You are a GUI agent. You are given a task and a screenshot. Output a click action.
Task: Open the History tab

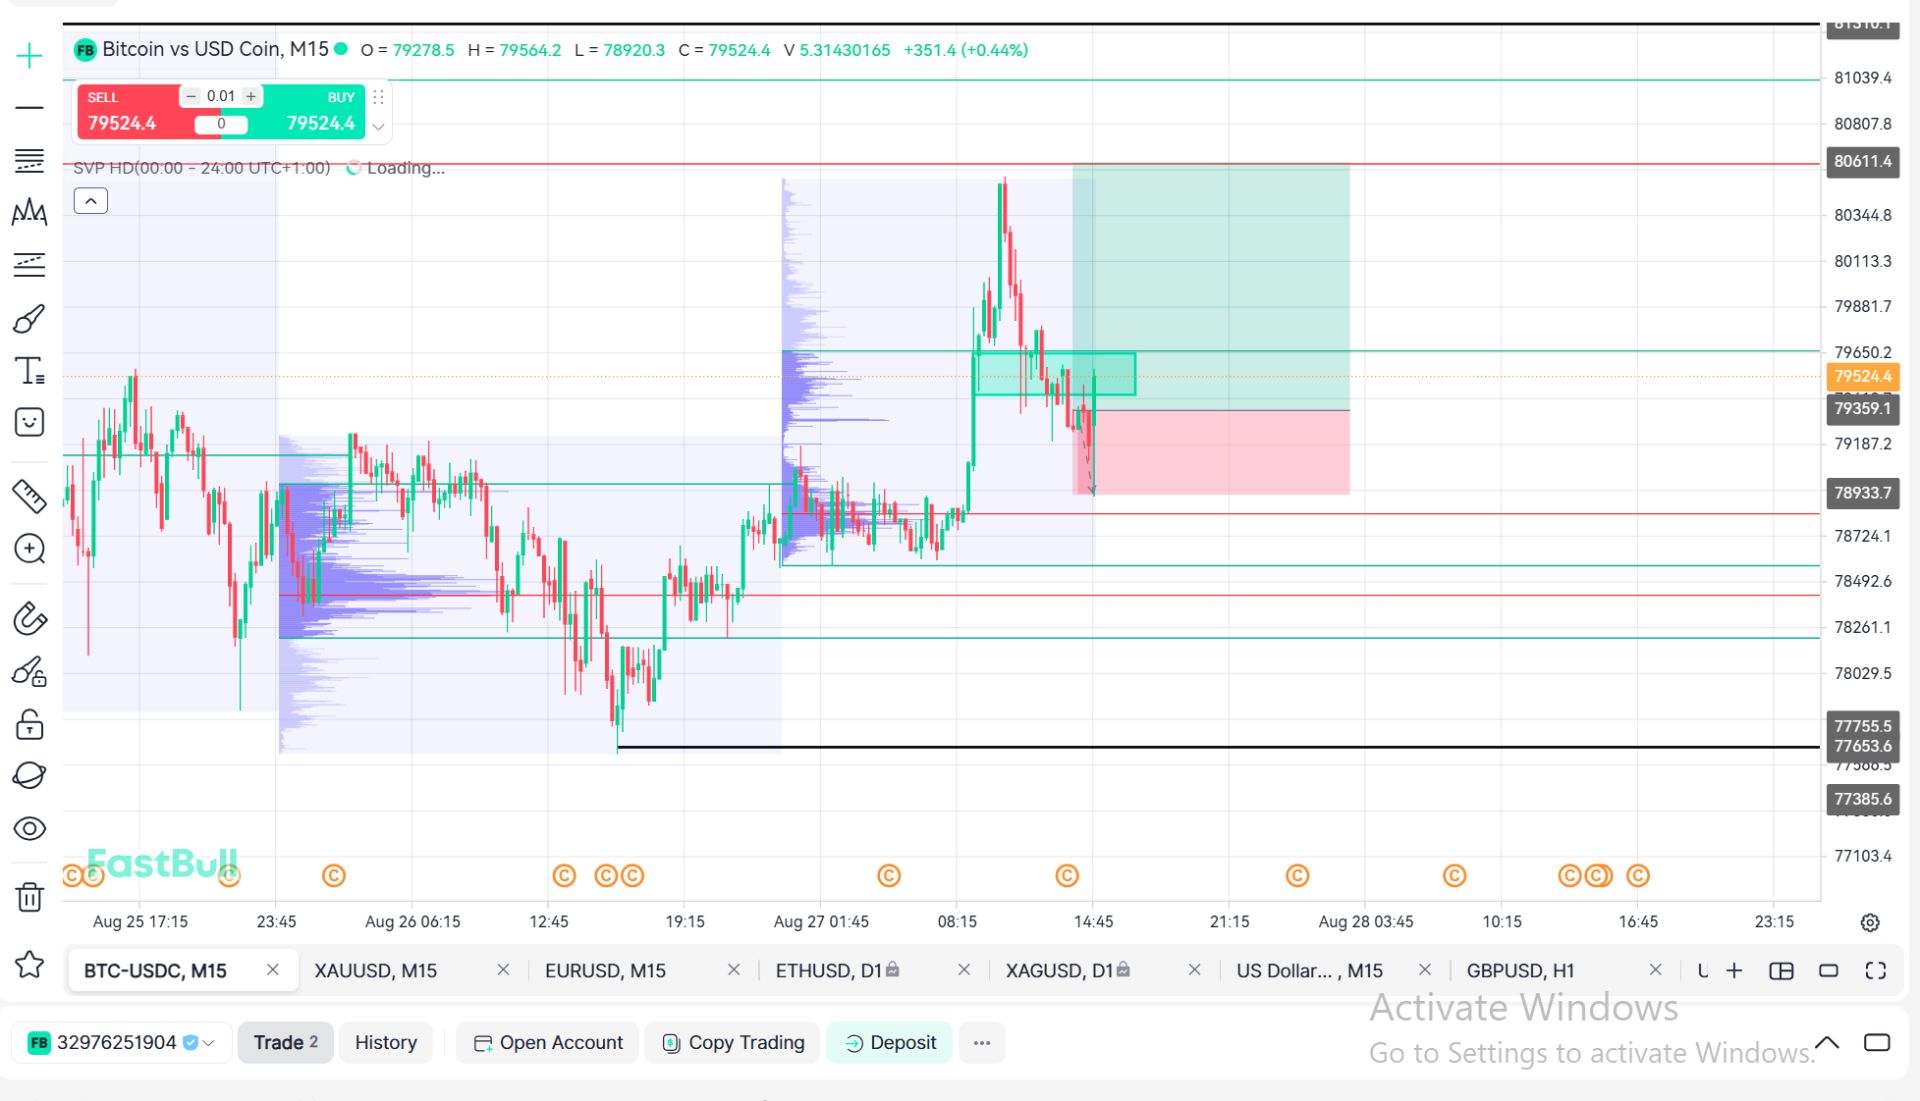point(385,1042)
